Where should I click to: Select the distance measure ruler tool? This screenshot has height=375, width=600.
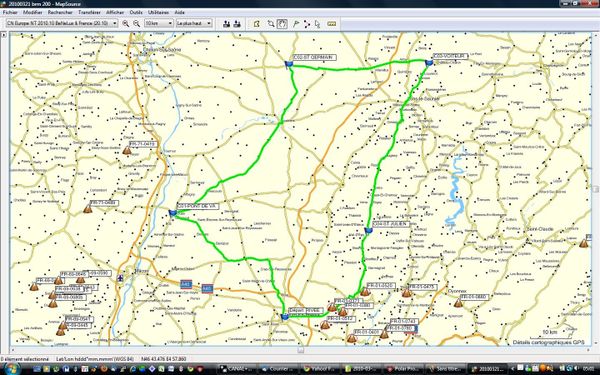(x=332, y=24)
